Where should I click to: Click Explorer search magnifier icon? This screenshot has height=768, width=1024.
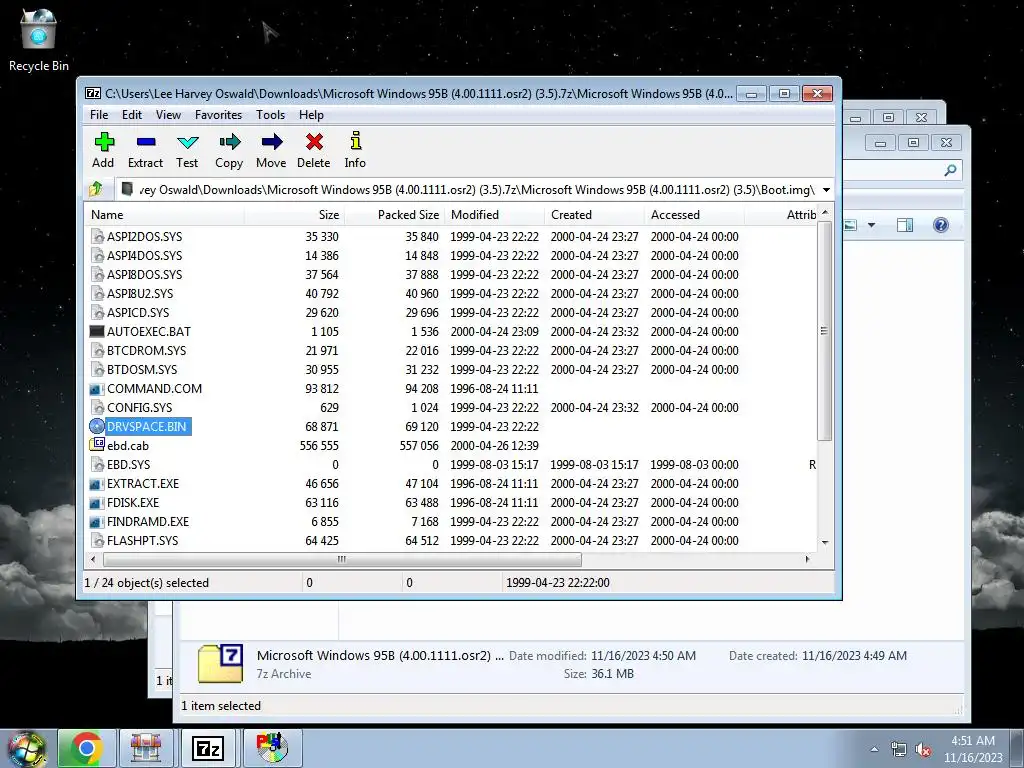pyautogui.click(x=950, y=170)
